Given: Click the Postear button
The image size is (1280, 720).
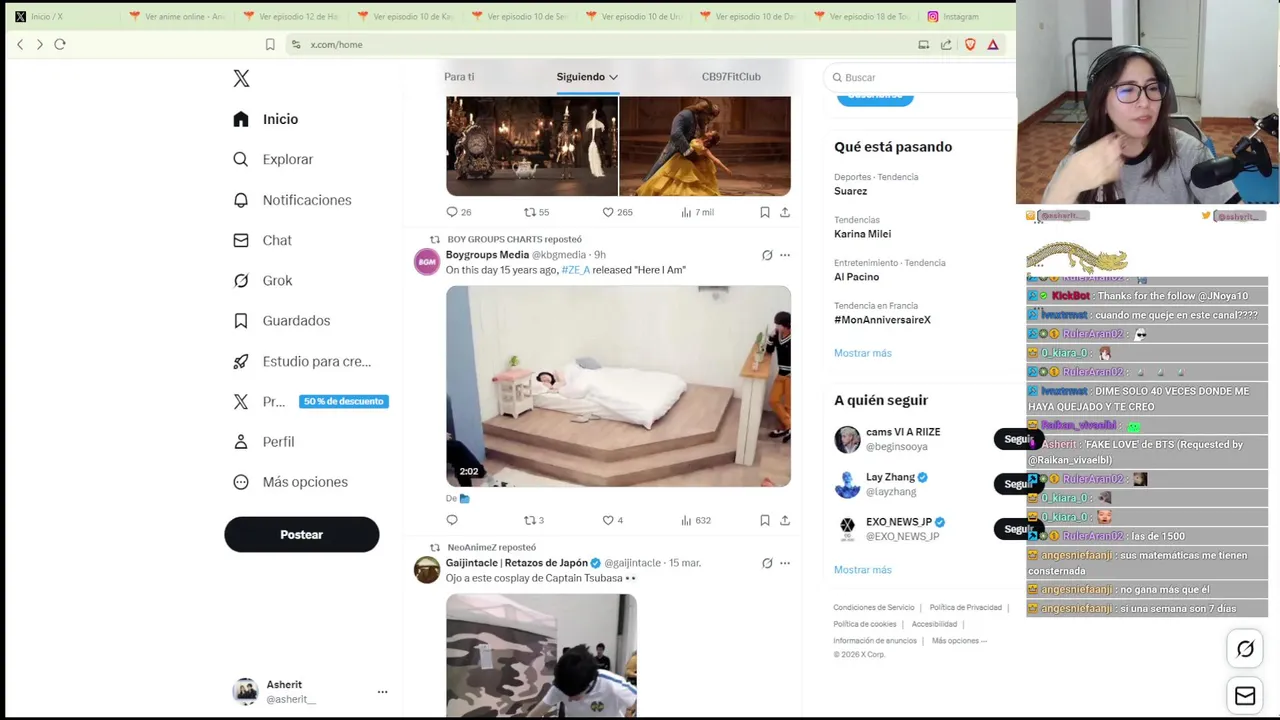Looking at the screenshot, I should tap(302, 535).
